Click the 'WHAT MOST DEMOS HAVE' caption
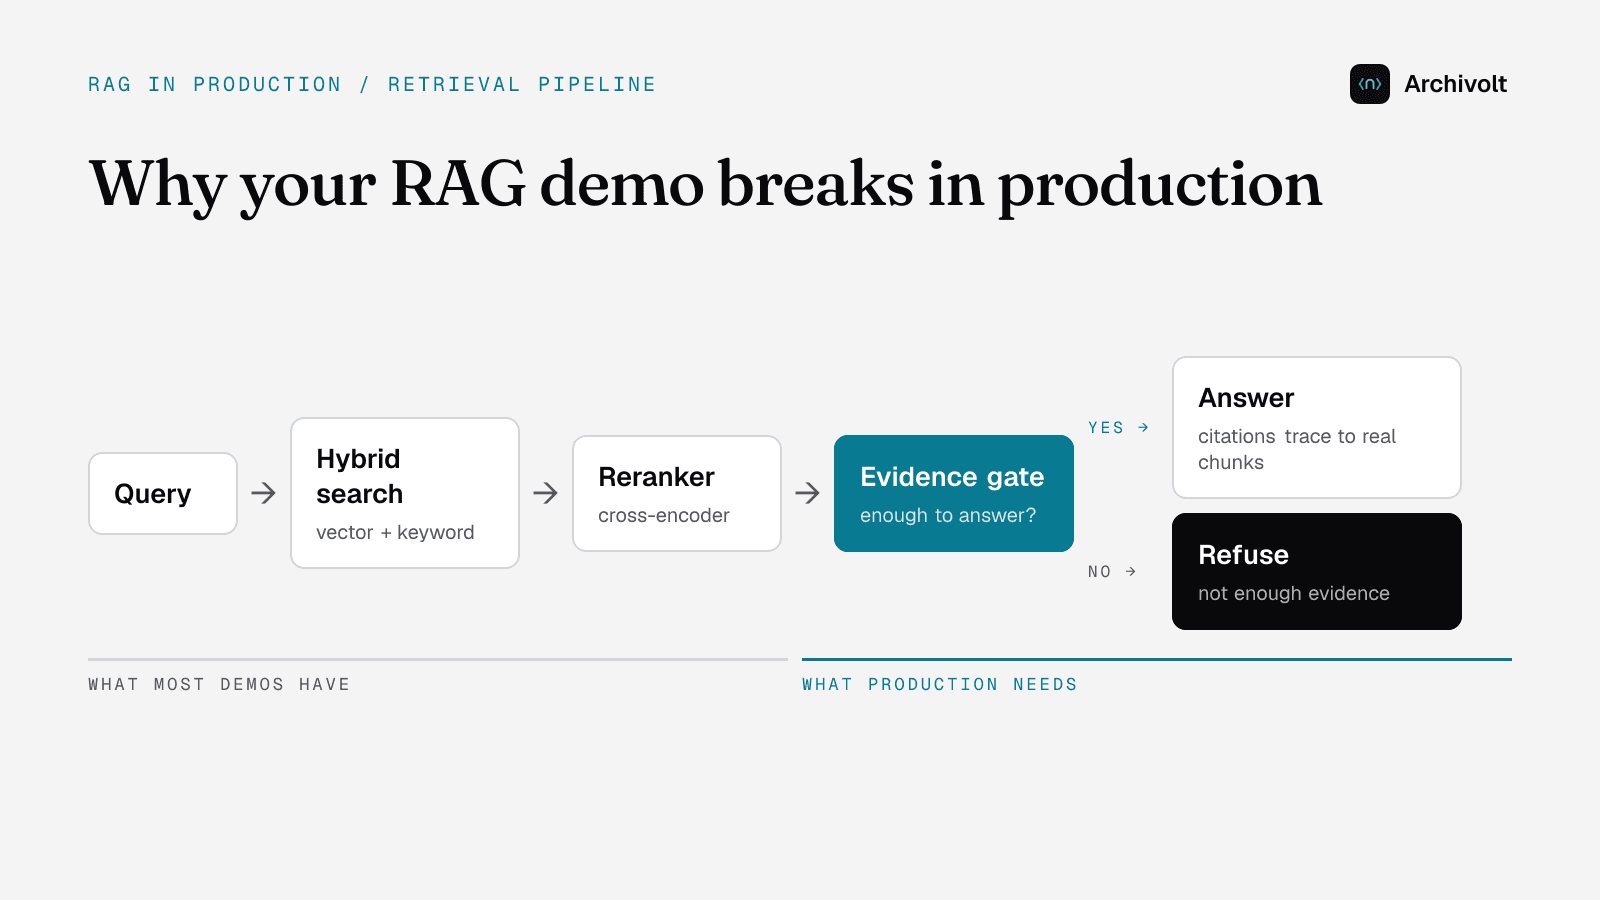Screen dimensions: 1600x900 219,685
